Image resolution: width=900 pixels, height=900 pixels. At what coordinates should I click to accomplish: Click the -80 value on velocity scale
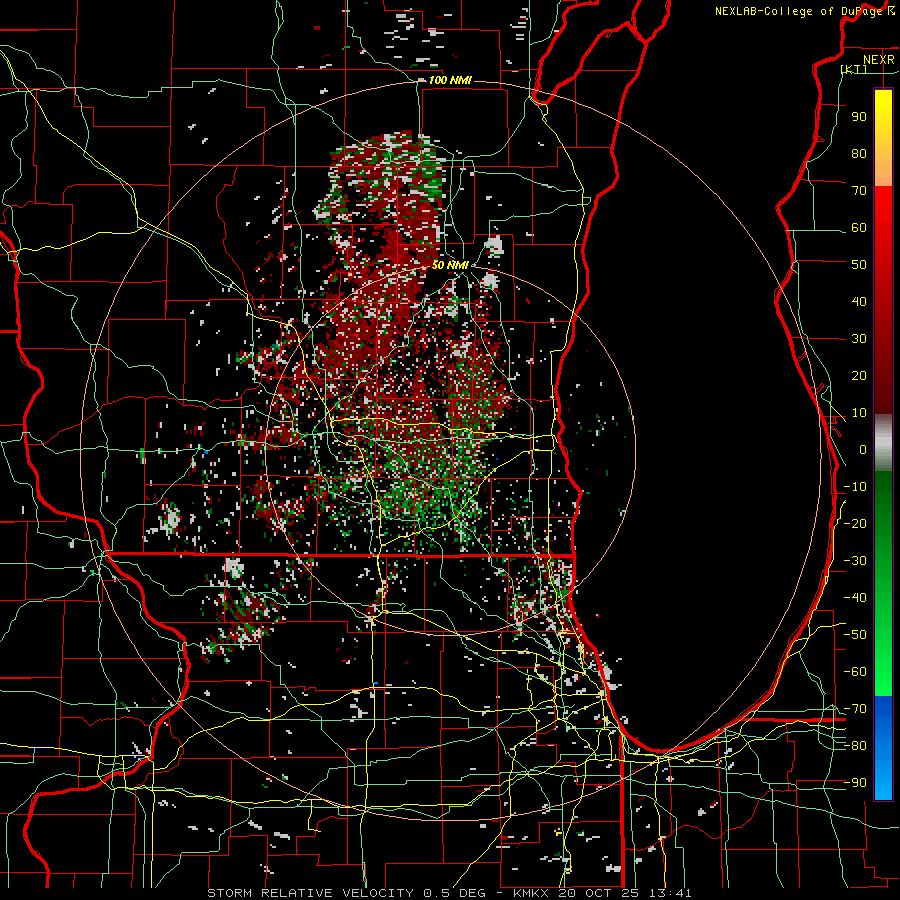pyautogui.click(x=855, y=746)
